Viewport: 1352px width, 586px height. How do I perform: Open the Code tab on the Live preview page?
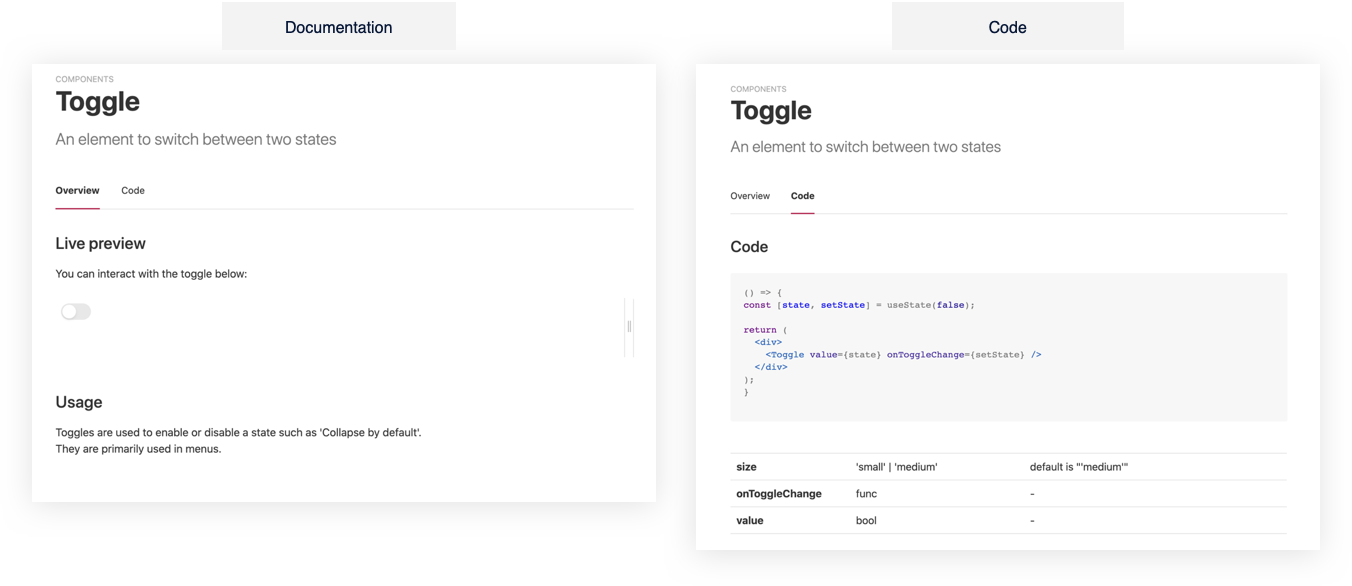click(x=133, y=191)
